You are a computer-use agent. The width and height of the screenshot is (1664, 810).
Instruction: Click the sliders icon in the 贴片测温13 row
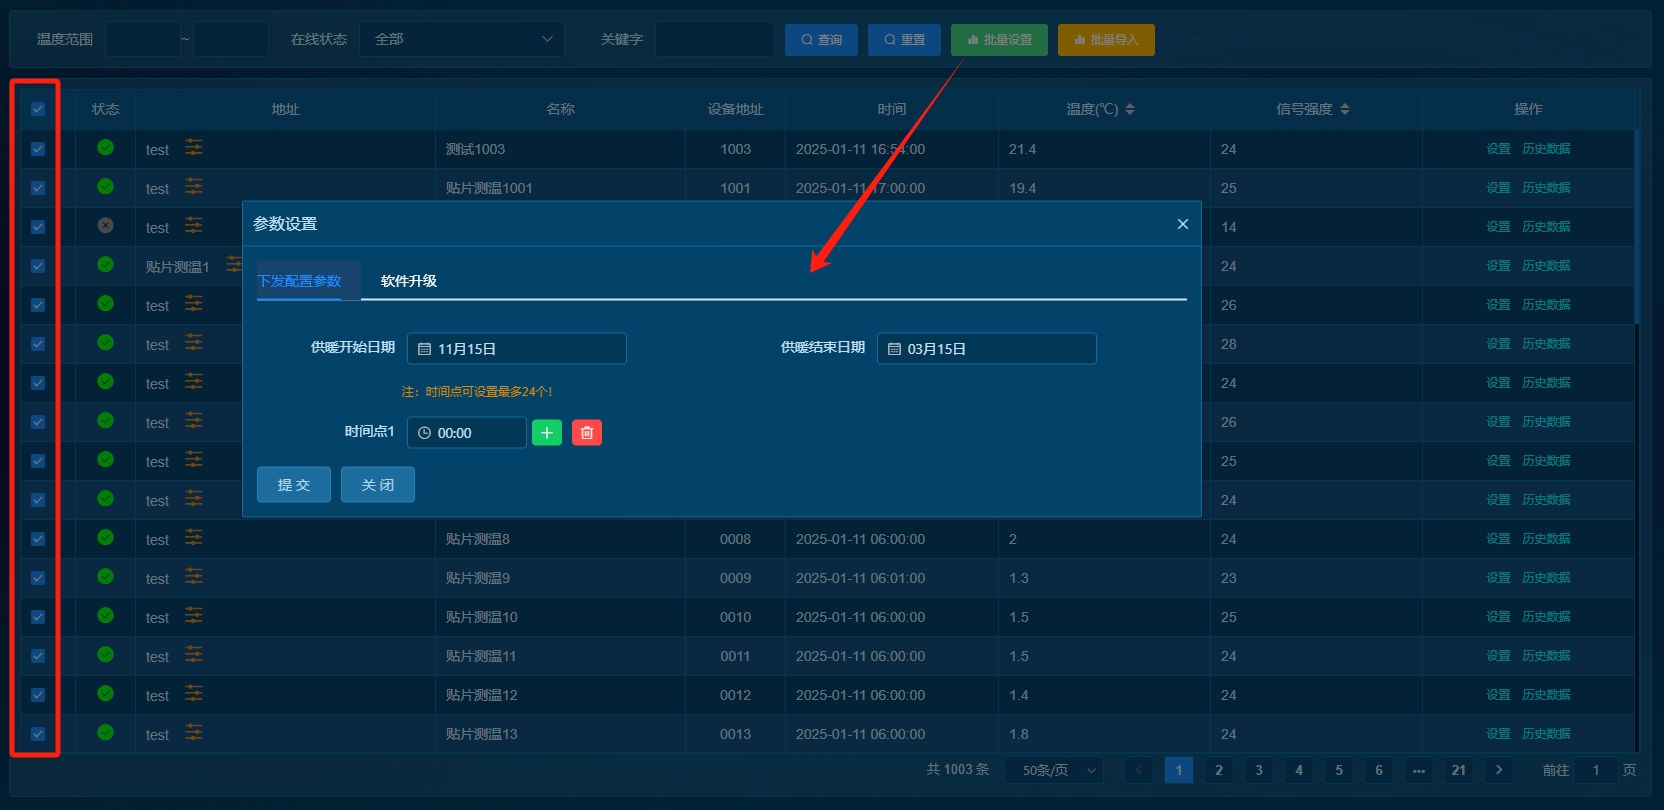[x=194, y=733]
